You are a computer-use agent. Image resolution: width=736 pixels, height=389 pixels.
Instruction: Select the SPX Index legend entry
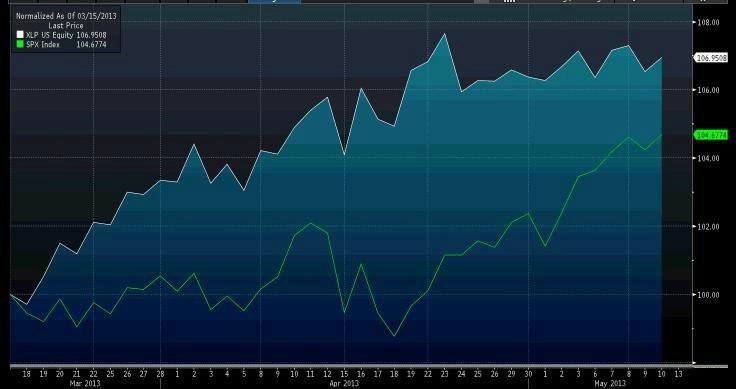coord(62,45)
